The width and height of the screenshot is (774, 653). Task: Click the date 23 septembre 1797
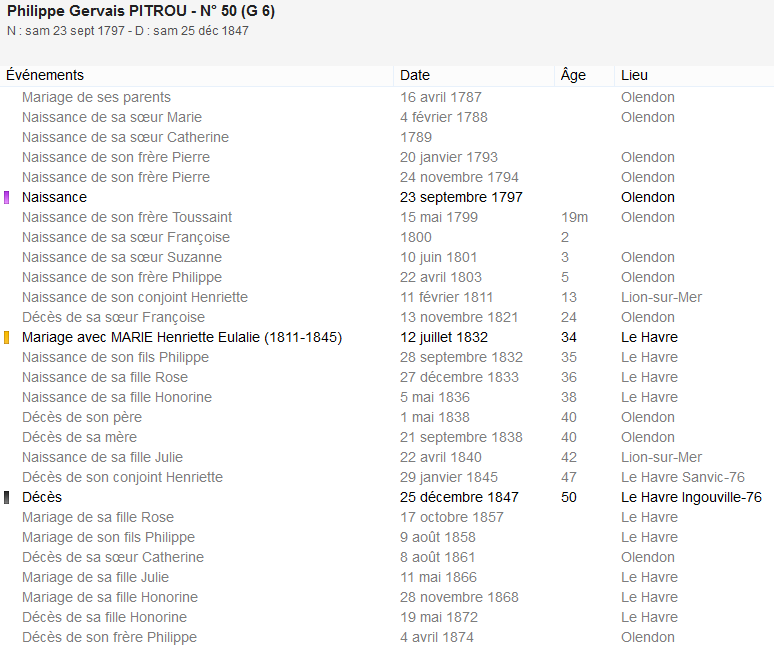[x=461, y=197]
